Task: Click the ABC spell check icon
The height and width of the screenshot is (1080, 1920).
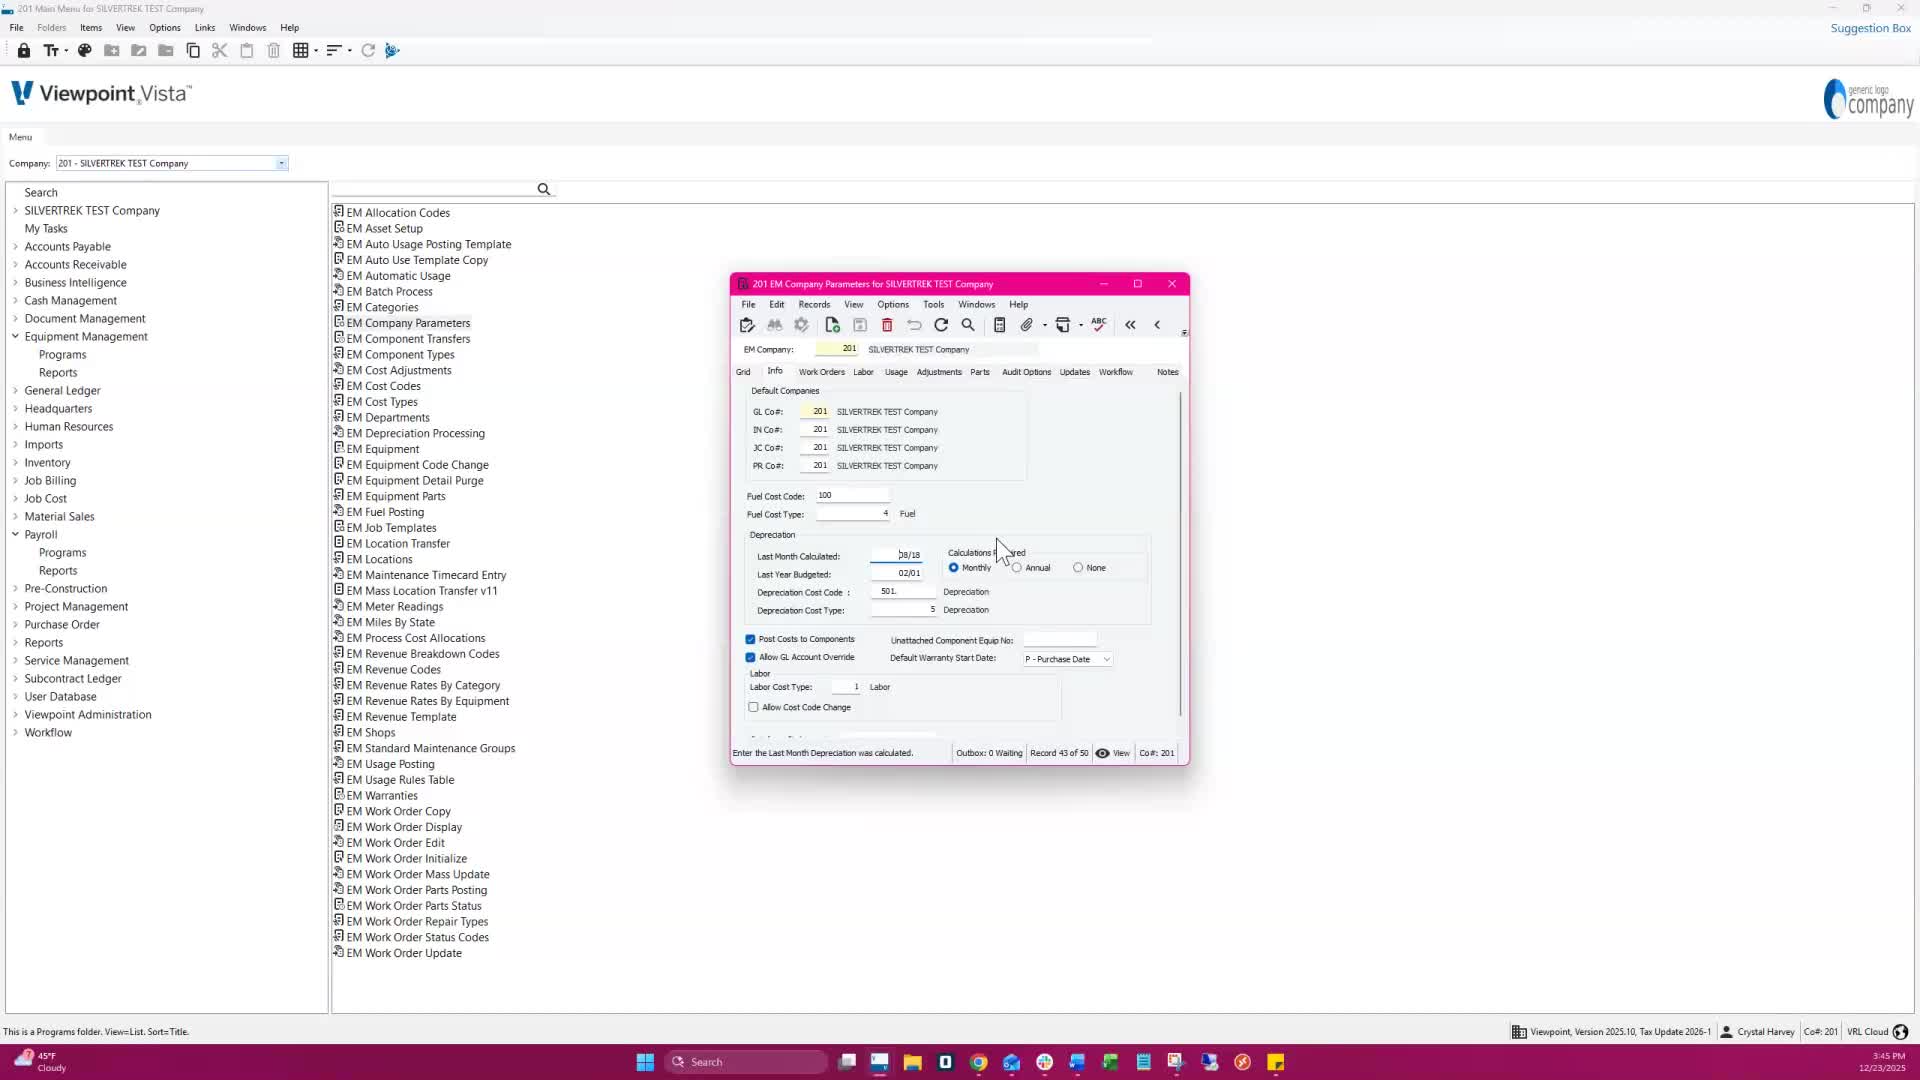Action: click(x=1099, y=324)
